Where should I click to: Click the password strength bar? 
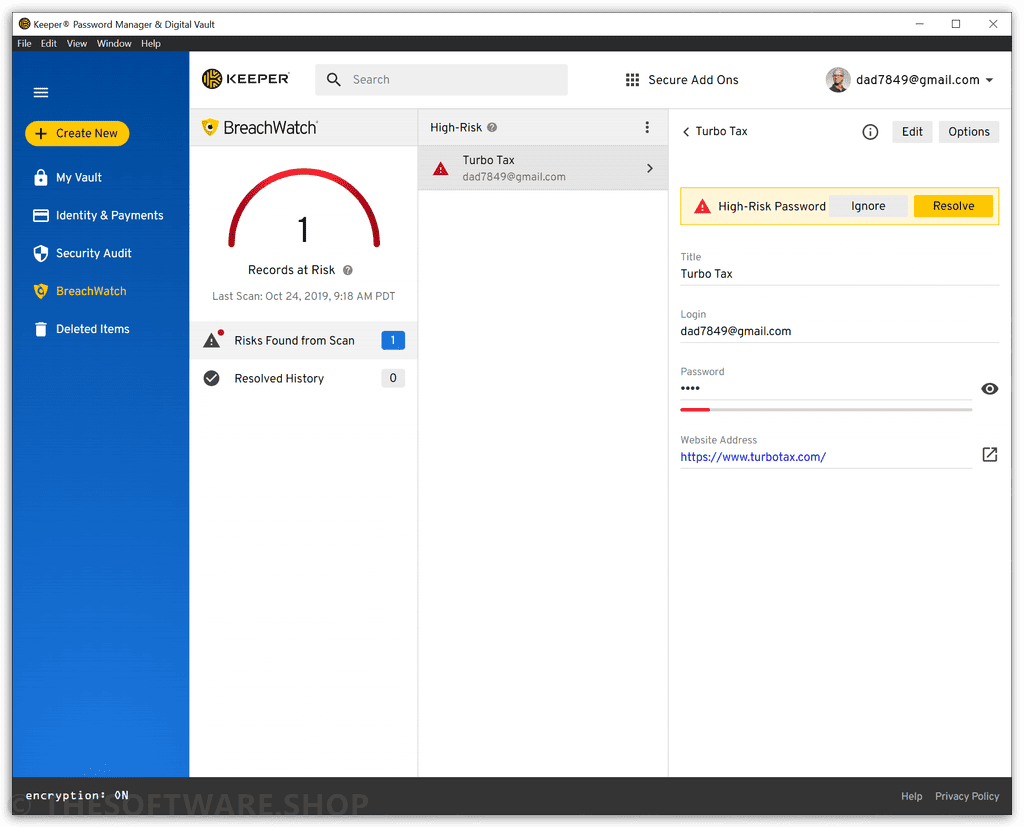click(x=826, y=410)
